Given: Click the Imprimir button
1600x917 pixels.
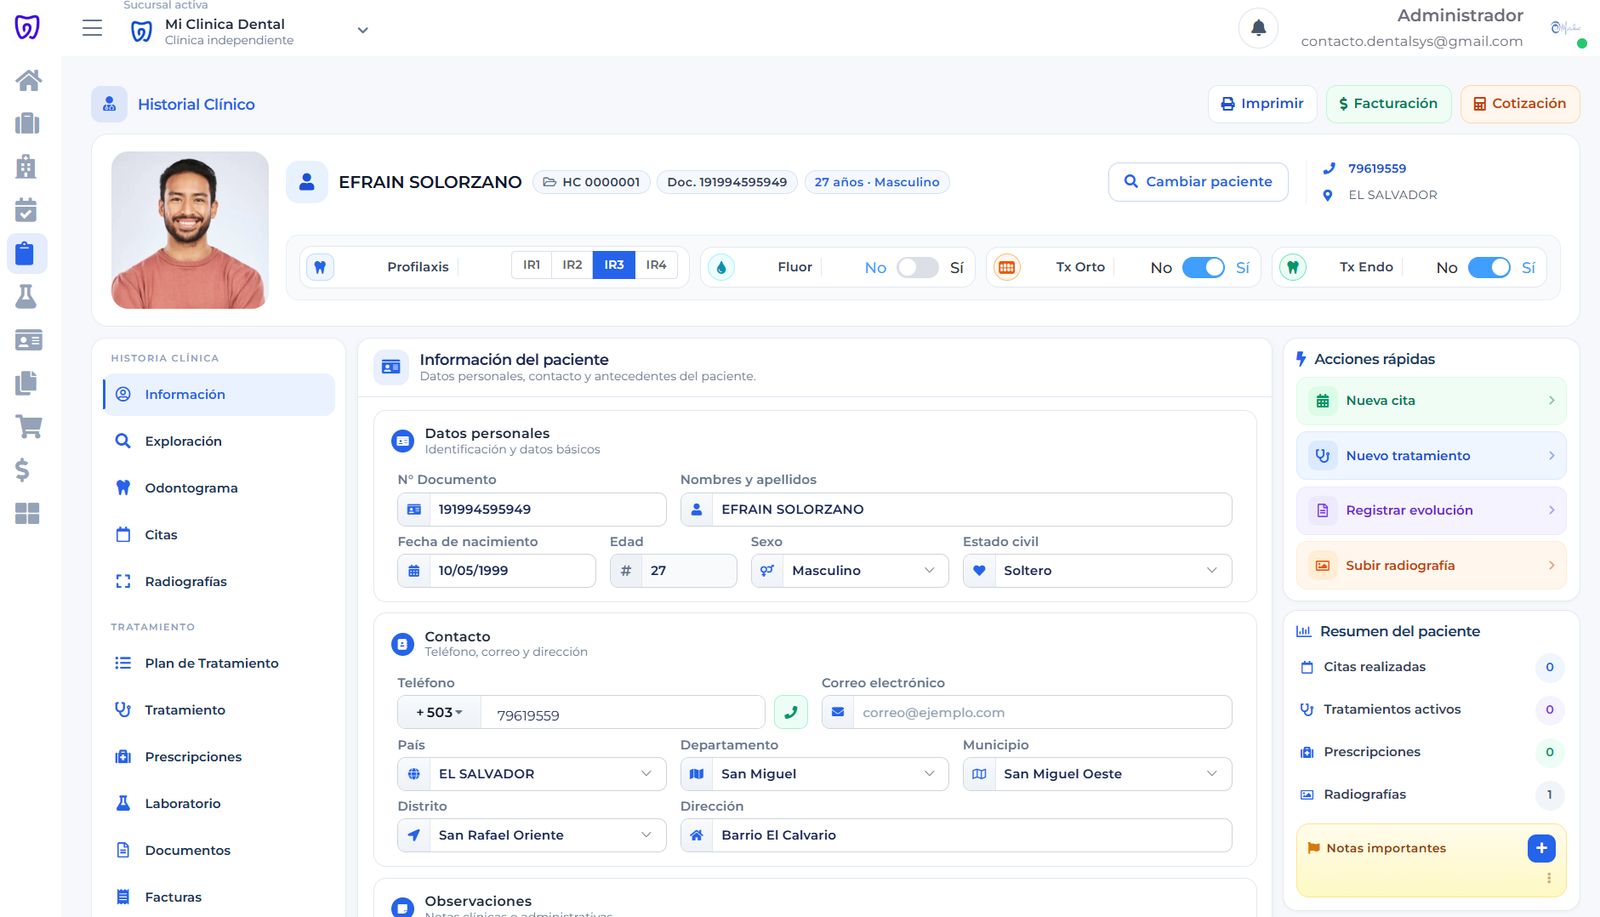Looking at the screenshot, I should click(1262, 104).
